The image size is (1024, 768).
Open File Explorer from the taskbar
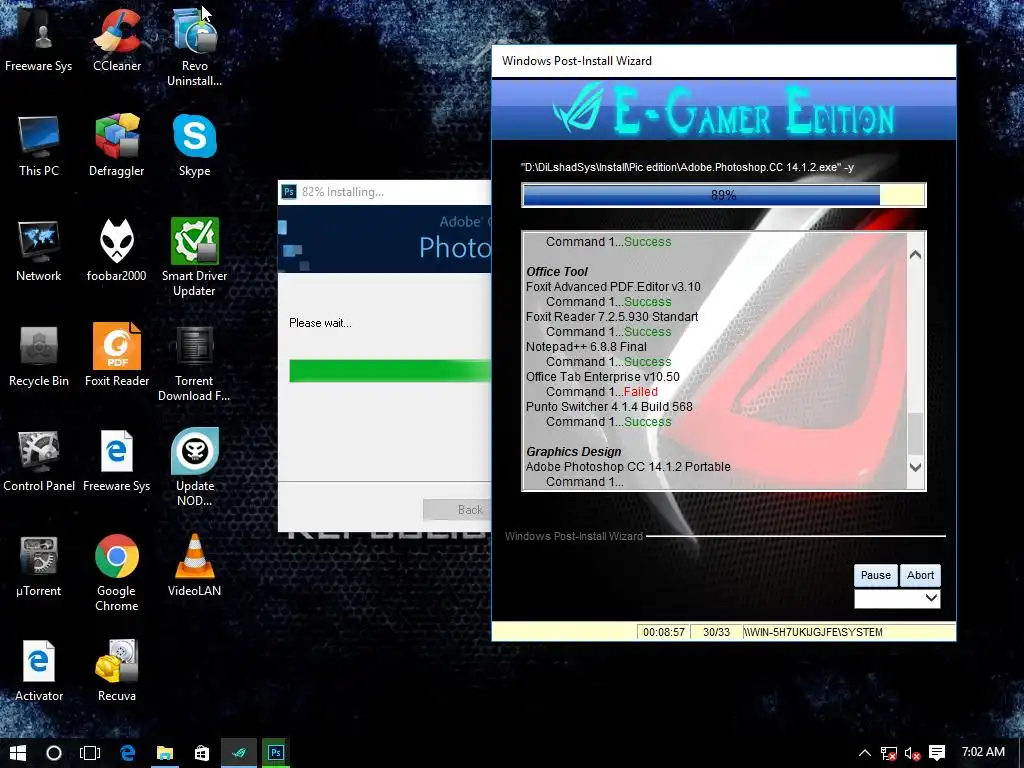pos(165,753)
